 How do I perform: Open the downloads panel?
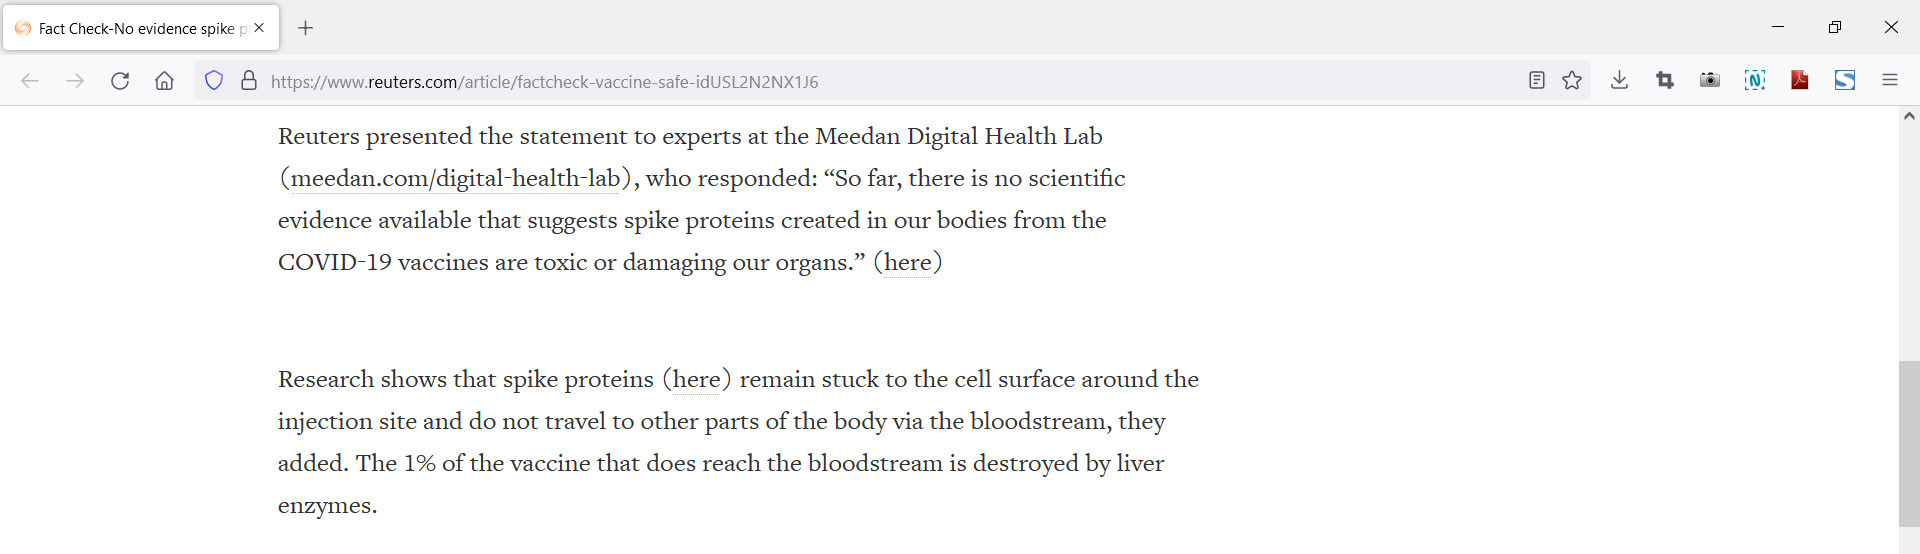[x=1619, y=81]
